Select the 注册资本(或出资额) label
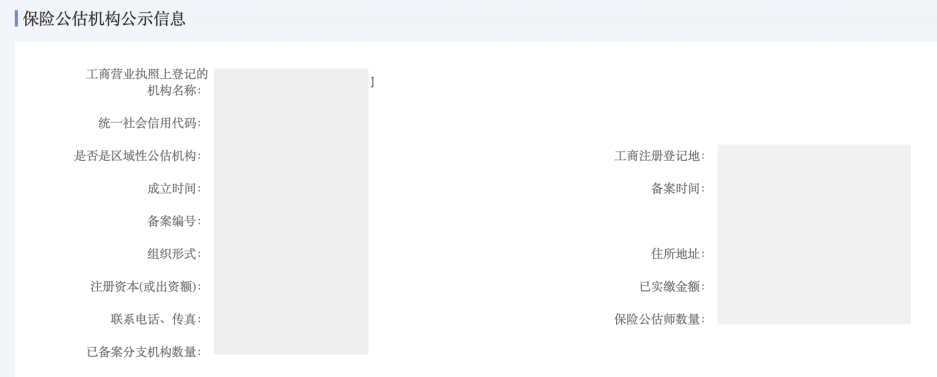The image size is (937, 377). click(x=145, y=287)
